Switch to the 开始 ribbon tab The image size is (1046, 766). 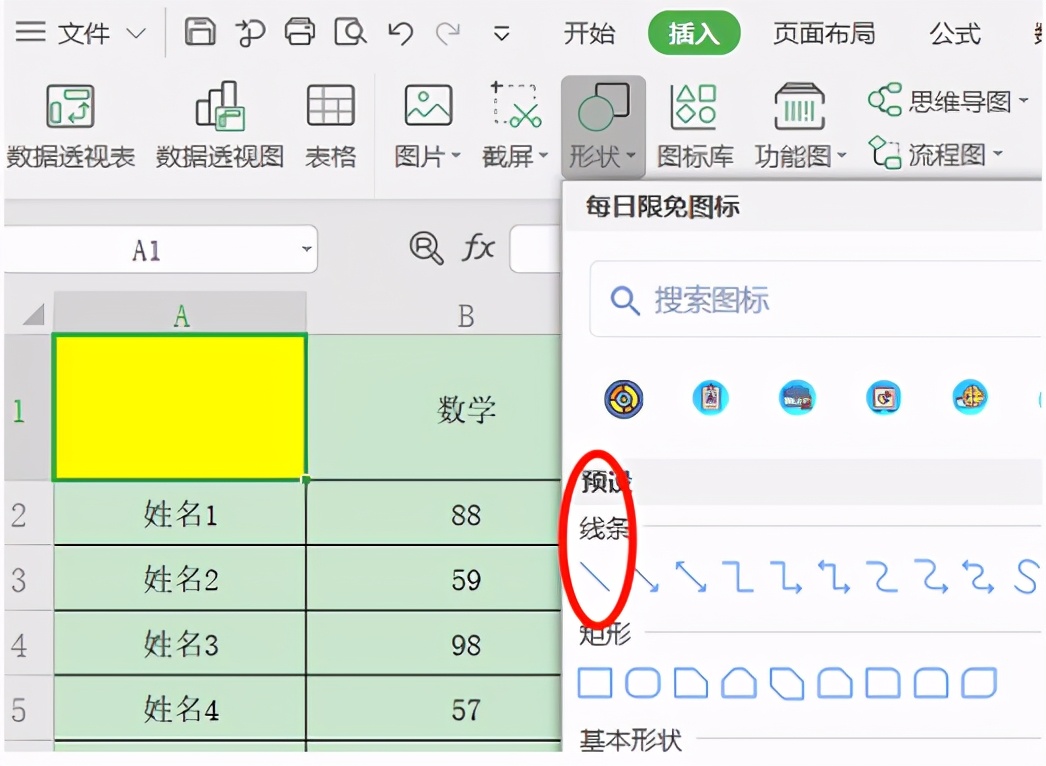(x=589, y=33)
